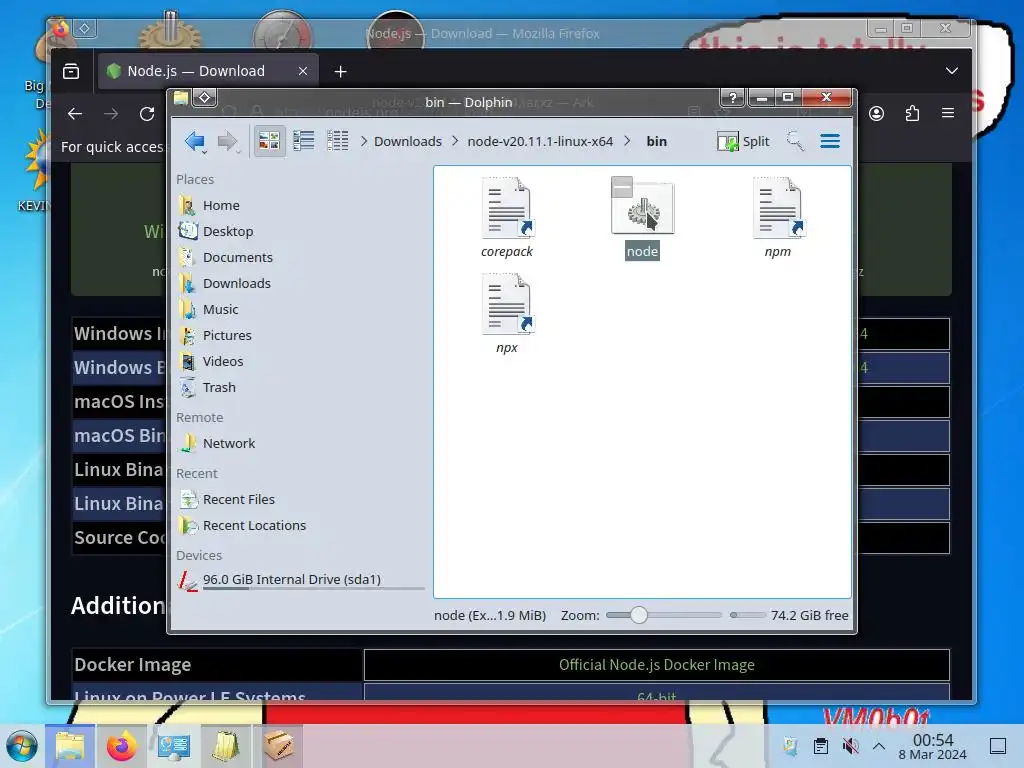Open Dolphin search magnifier
Viewport: 1024px width, 768px height.
(795, 141)
